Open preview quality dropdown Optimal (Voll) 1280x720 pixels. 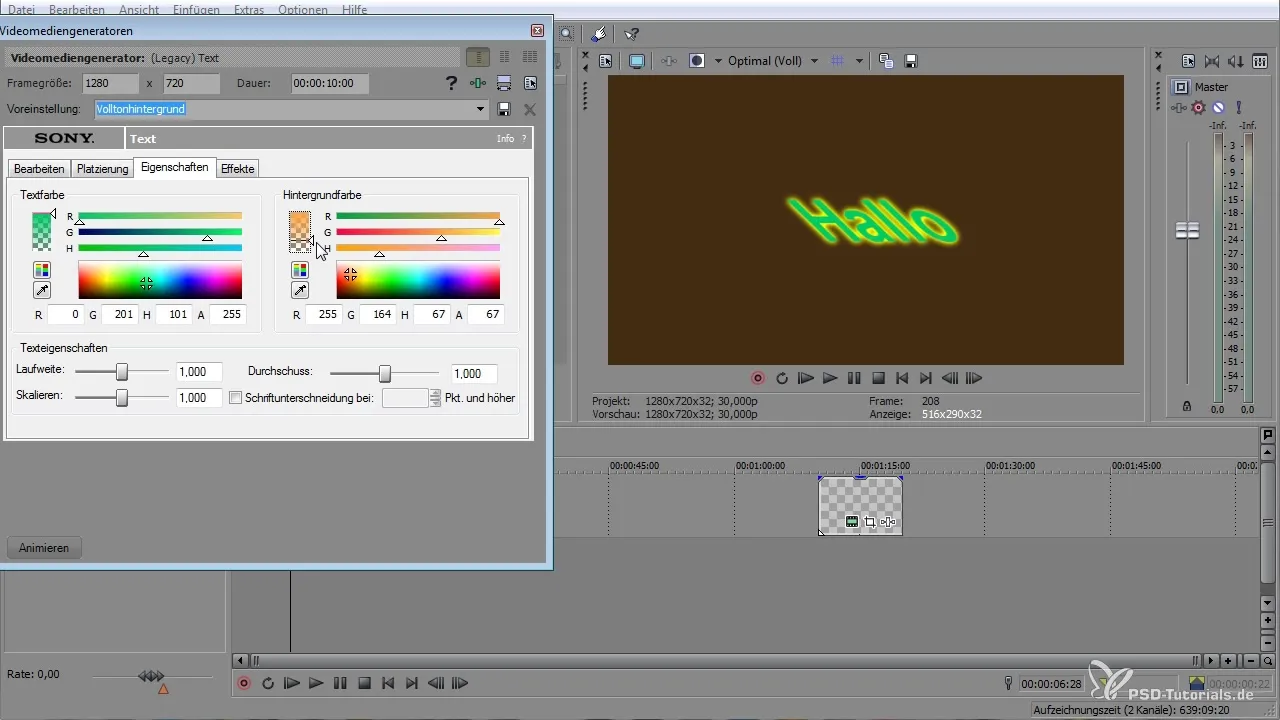774,61
